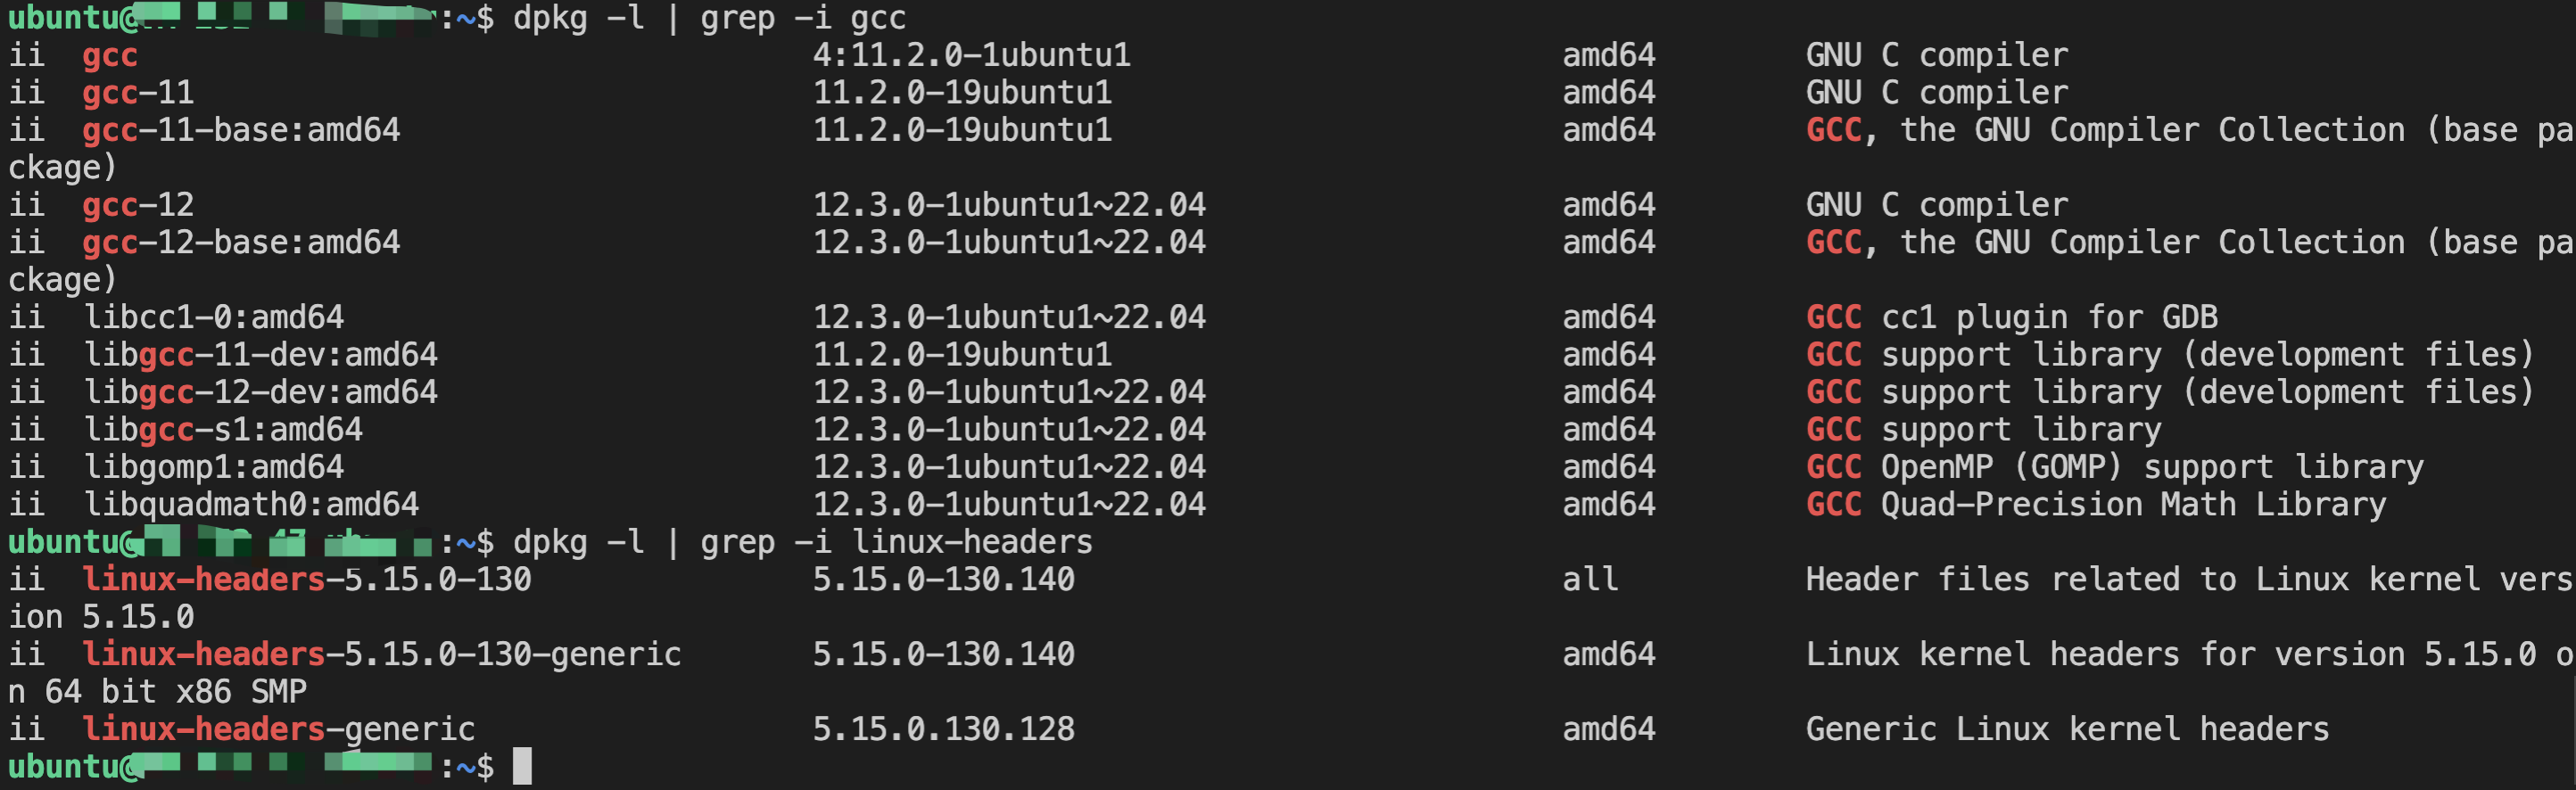Viewport: 2576px width, 790px height.
Task: Click the 'GCC cc1 plugin for GDB' description
Action: 2011,317
